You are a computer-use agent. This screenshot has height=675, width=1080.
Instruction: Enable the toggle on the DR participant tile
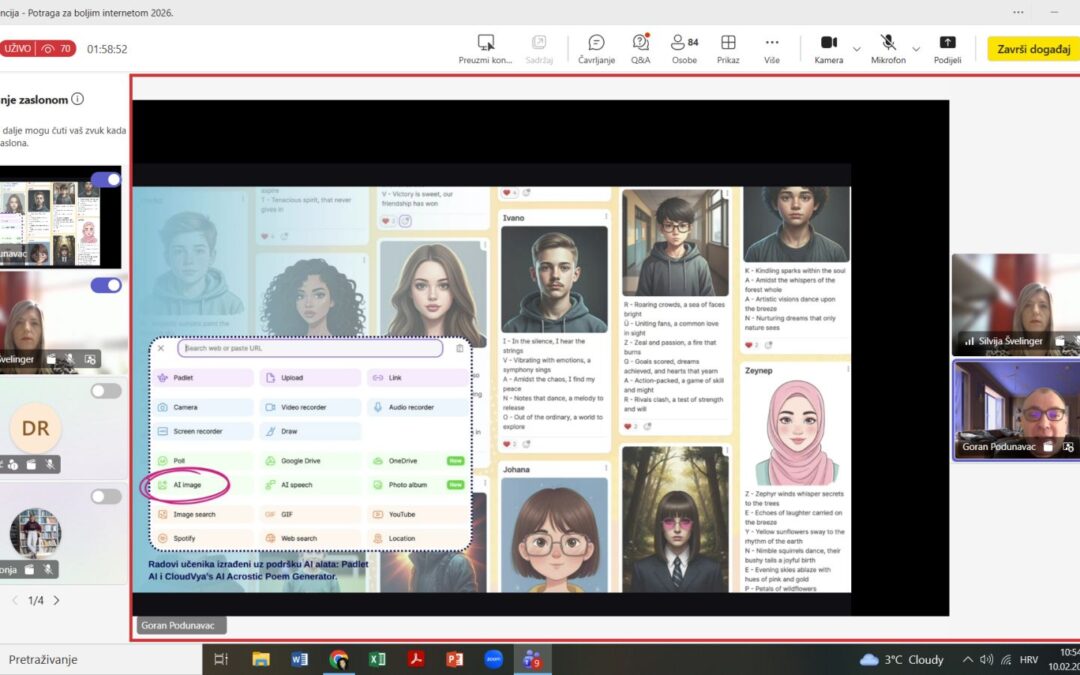[x=106, y=391]
